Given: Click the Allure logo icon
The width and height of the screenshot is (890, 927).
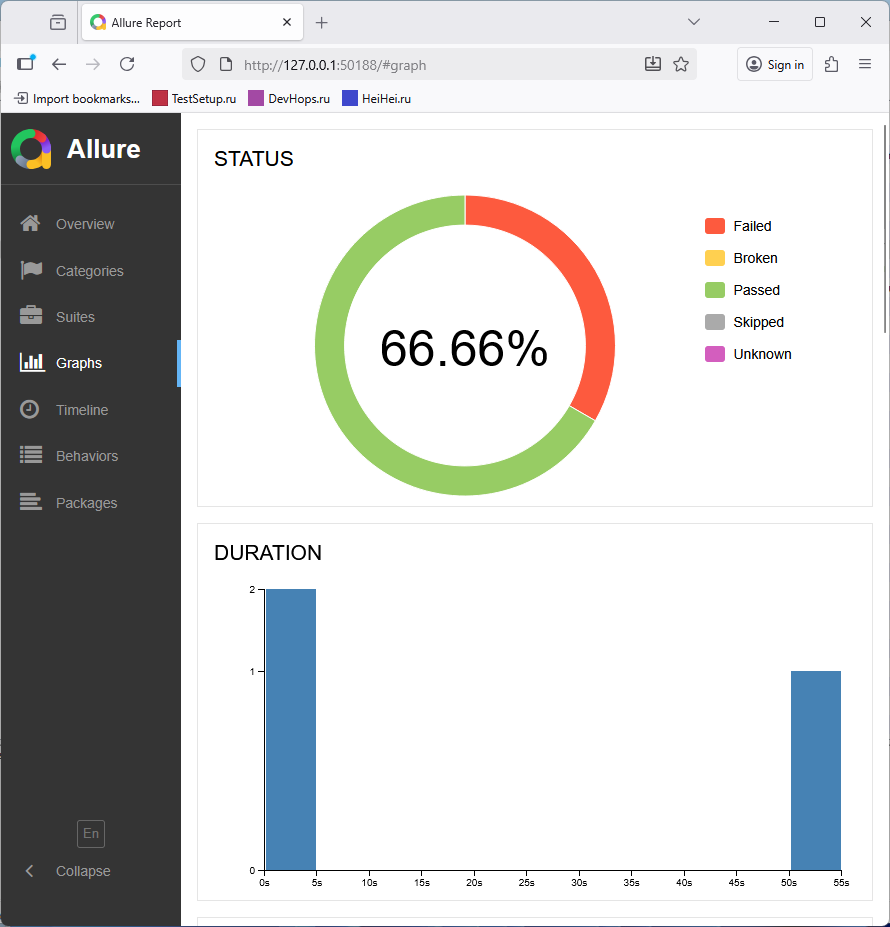Looking at the screenshot, I should click(31, 149).
